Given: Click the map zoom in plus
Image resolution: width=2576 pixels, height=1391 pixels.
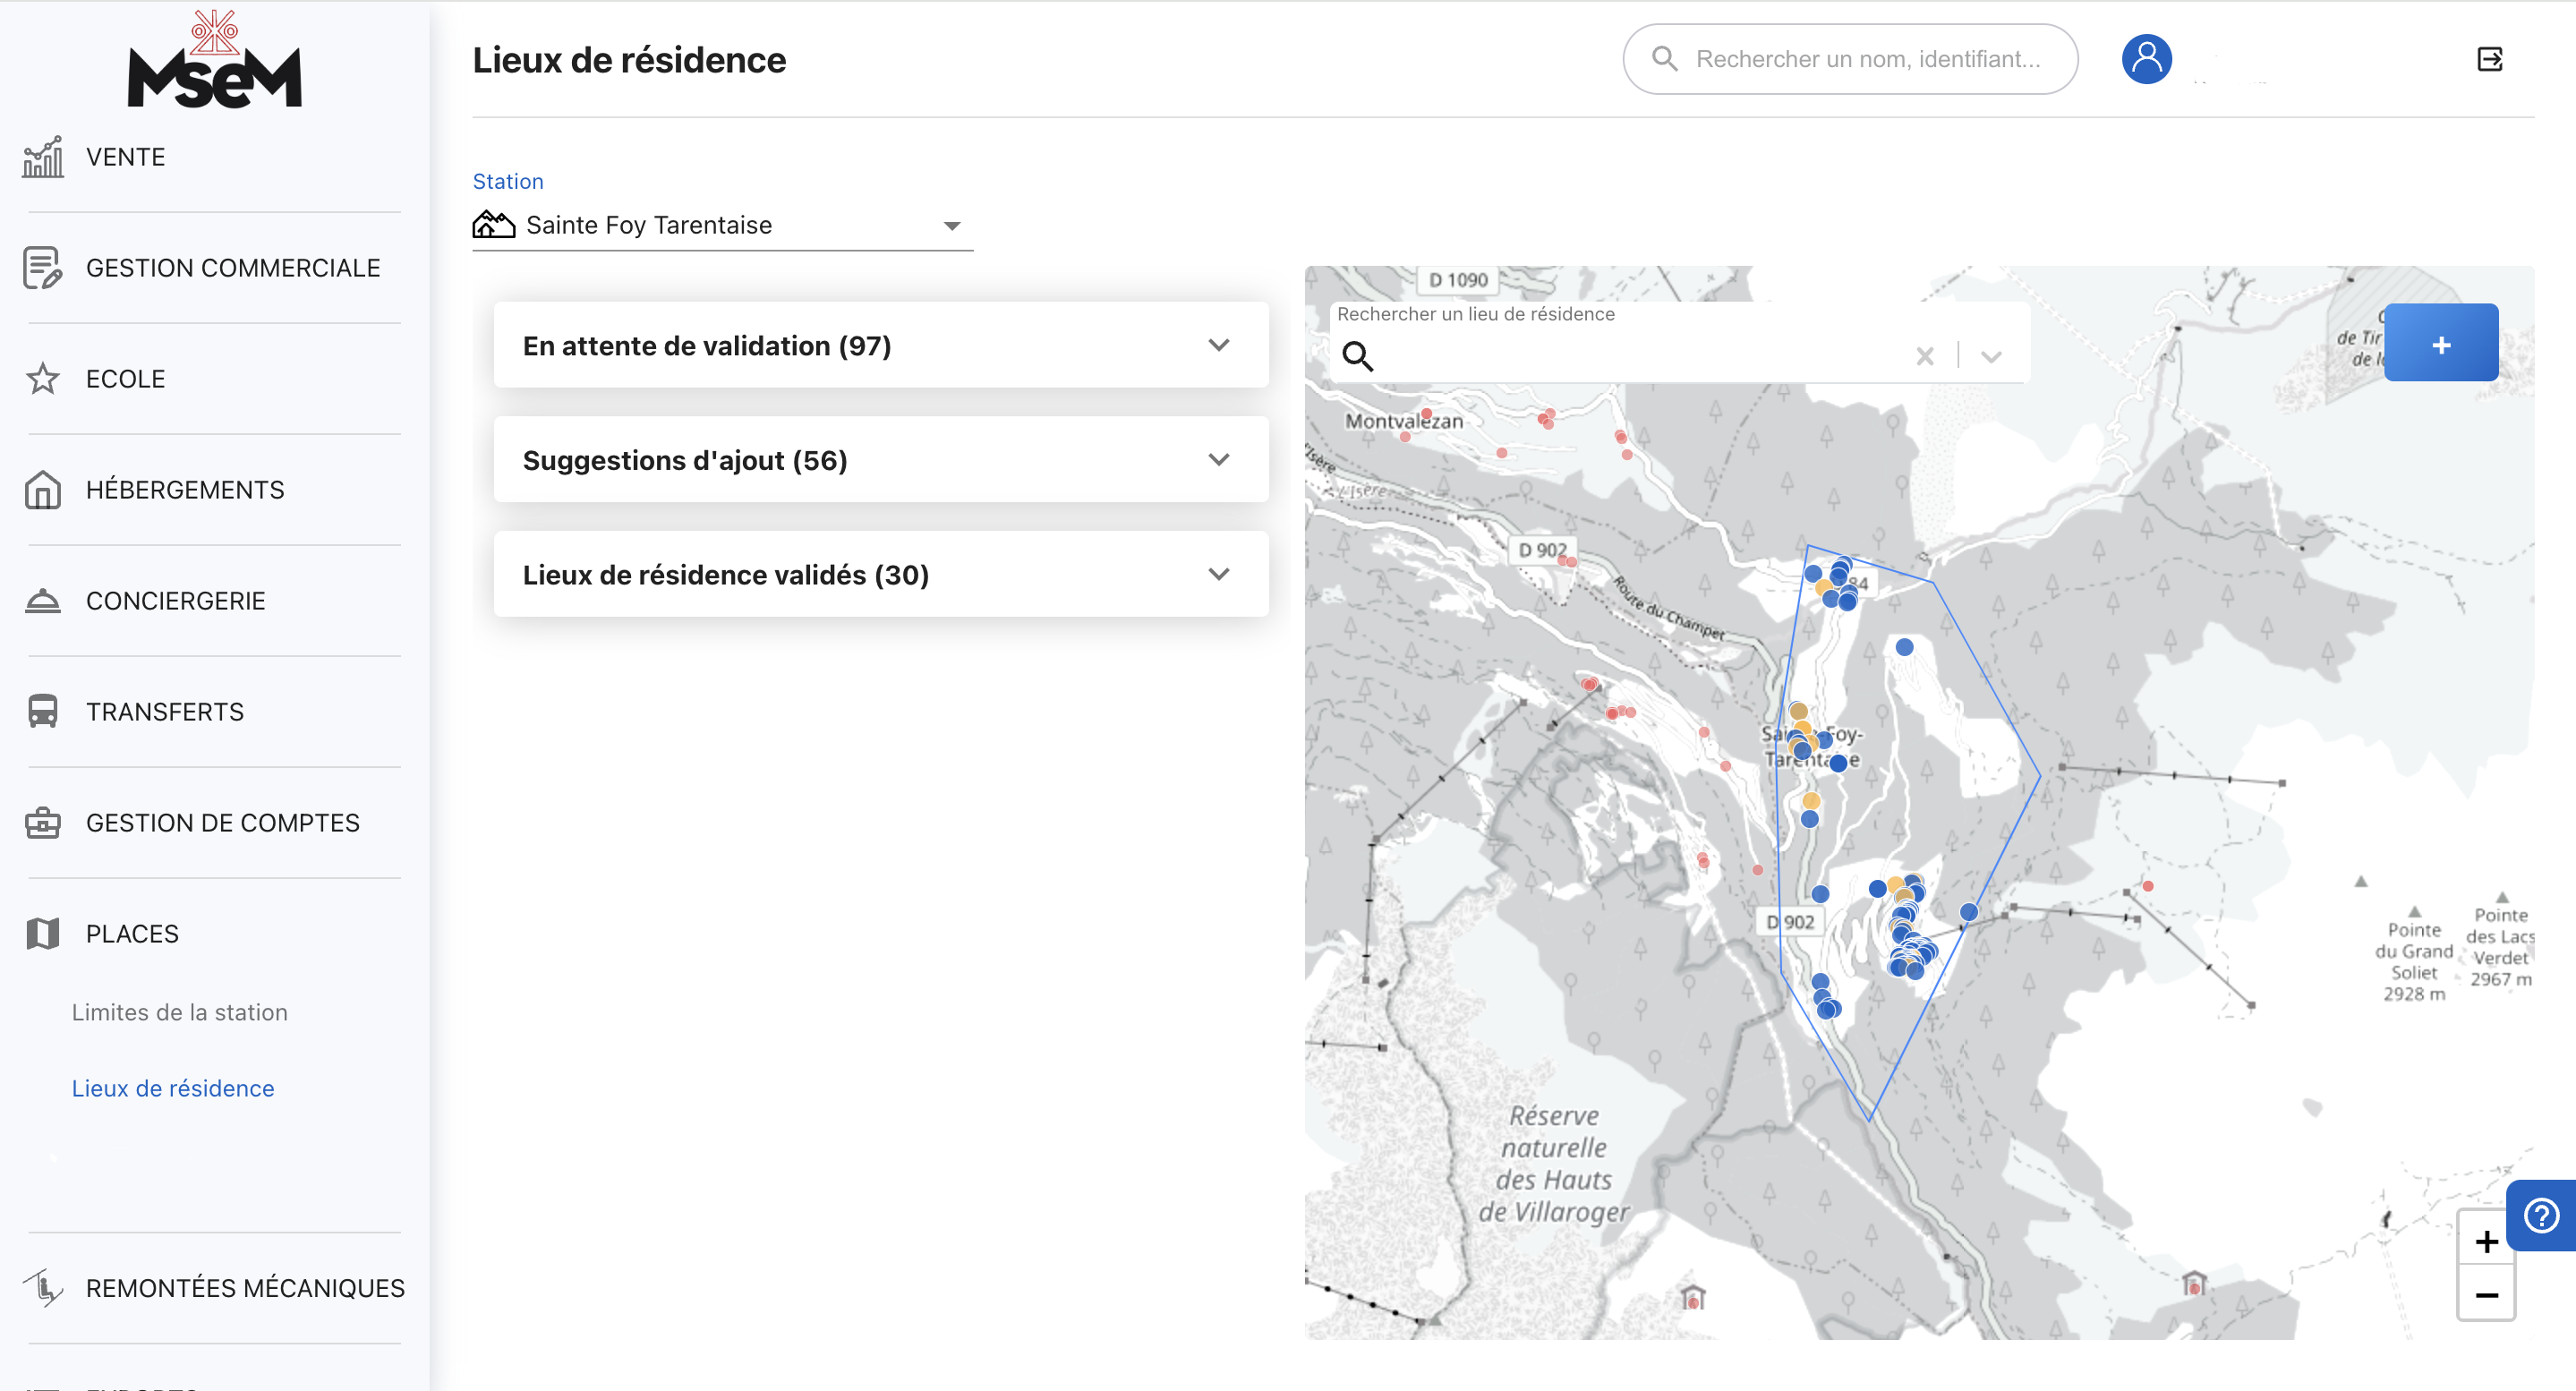Looking at the screenshot, I should (x=2486, y=1241).
